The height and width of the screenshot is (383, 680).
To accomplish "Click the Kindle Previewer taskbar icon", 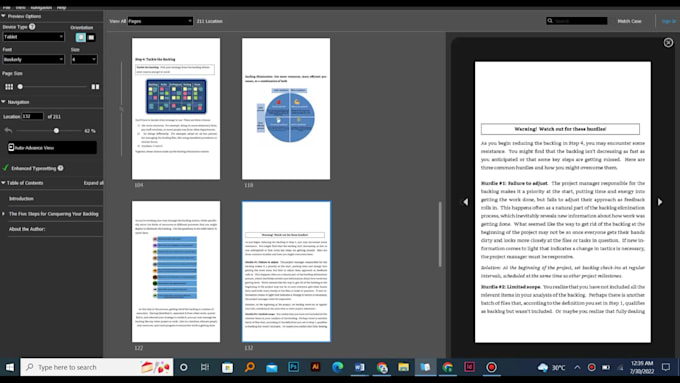I will coord(425,367).
